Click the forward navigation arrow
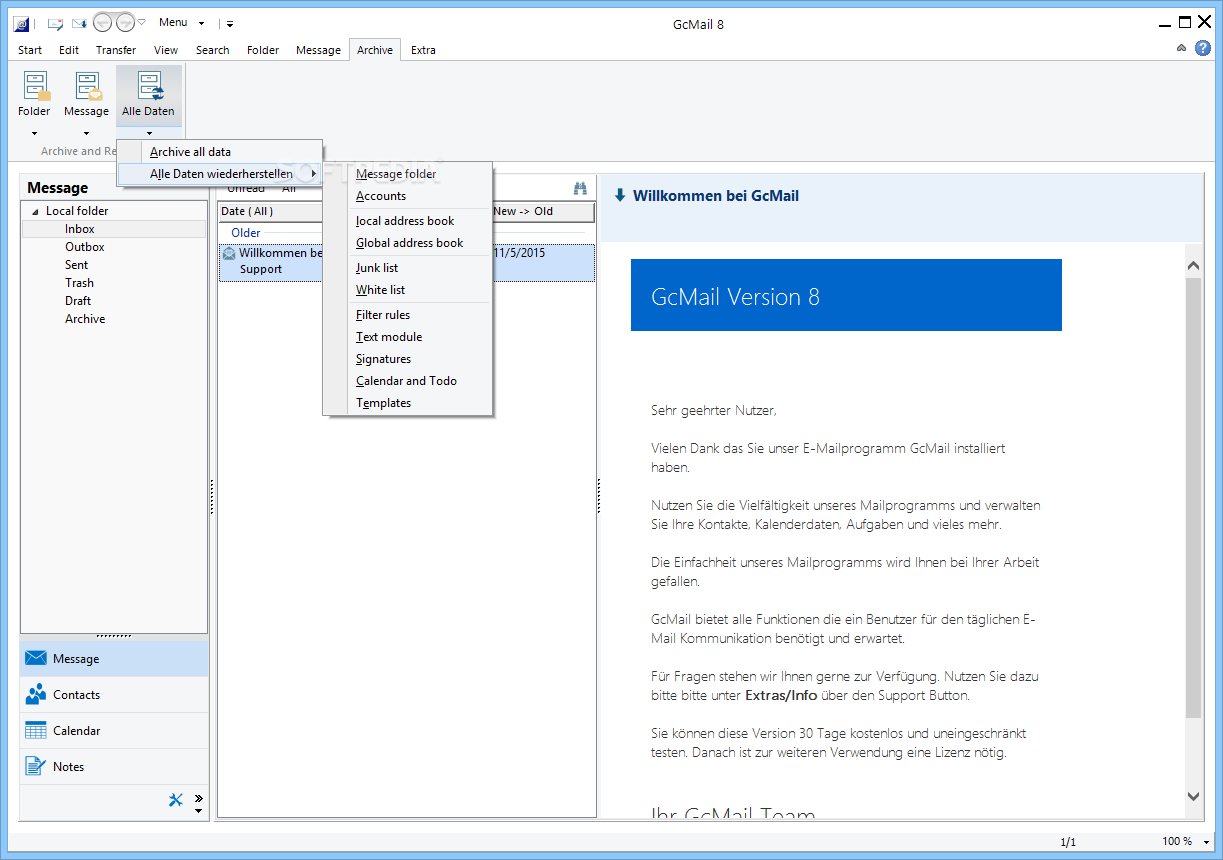1223x860 pixels. [125, 22]
